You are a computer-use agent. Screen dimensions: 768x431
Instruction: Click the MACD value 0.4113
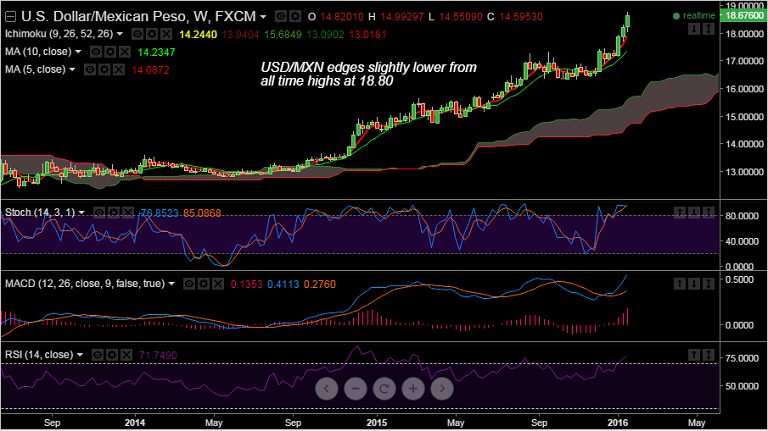click(x=283, y=284)
